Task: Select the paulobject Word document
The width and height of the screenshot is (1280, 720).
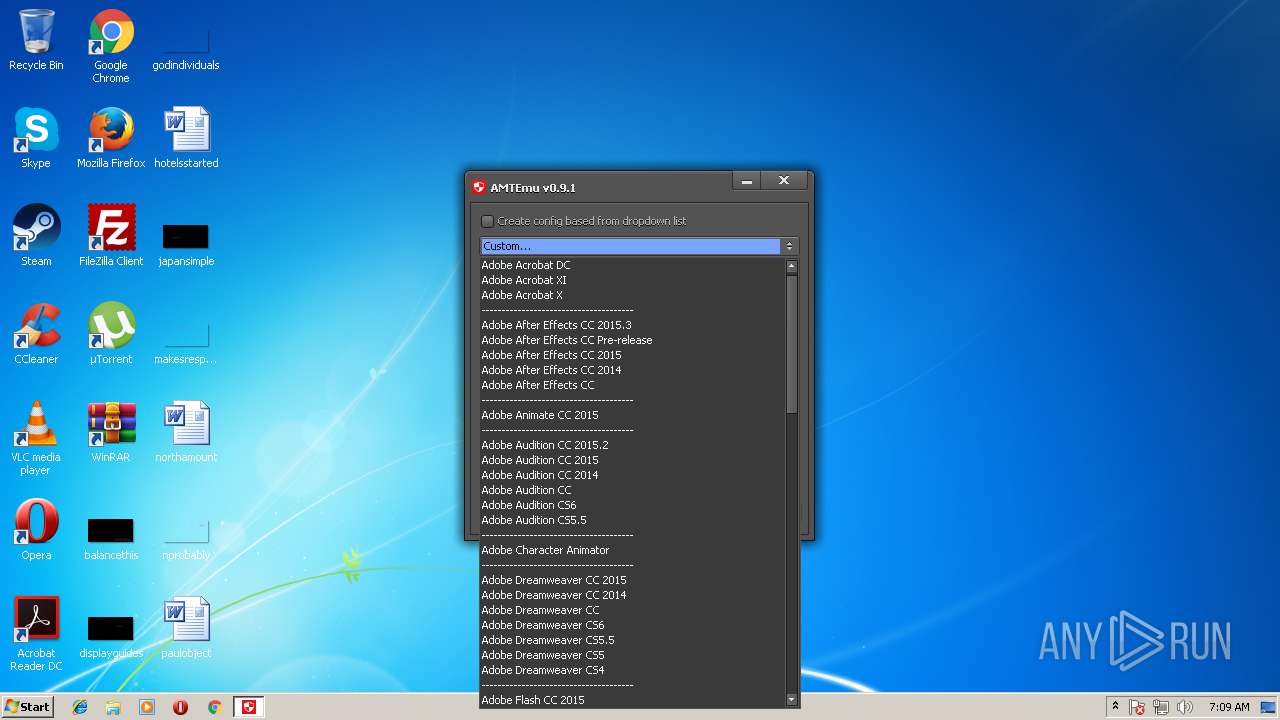Action: click(x=186, y=628)
